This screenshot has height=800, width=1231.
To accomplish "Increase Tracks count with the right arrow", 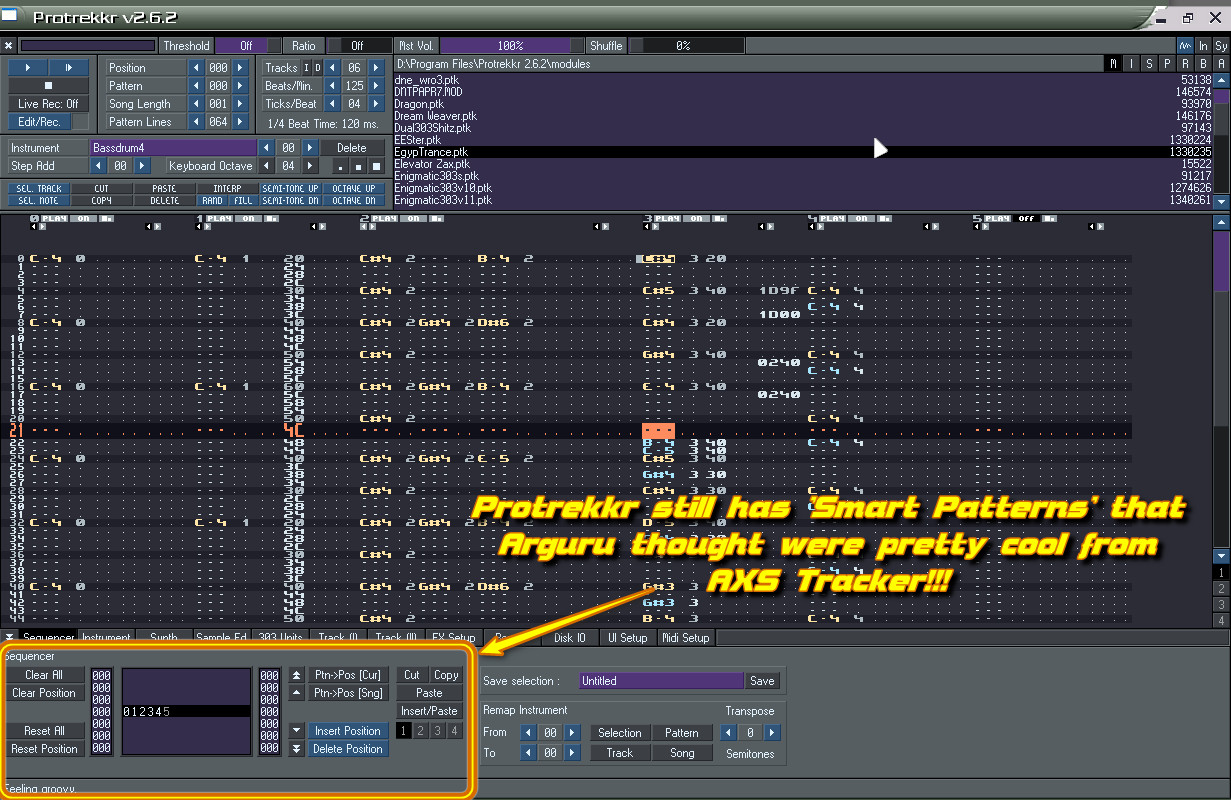I will click(376, 68).
